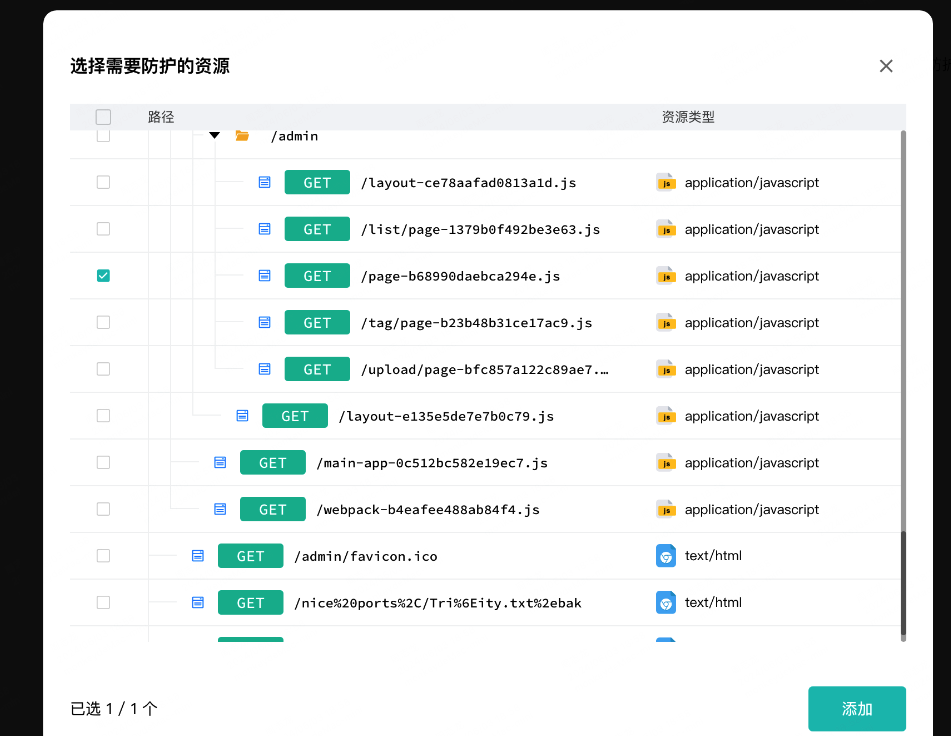Check the /webpack-b4eafee488ab84f4.js checkbox
This screenshot has width=951, height=736.
[x=103, y=509]
